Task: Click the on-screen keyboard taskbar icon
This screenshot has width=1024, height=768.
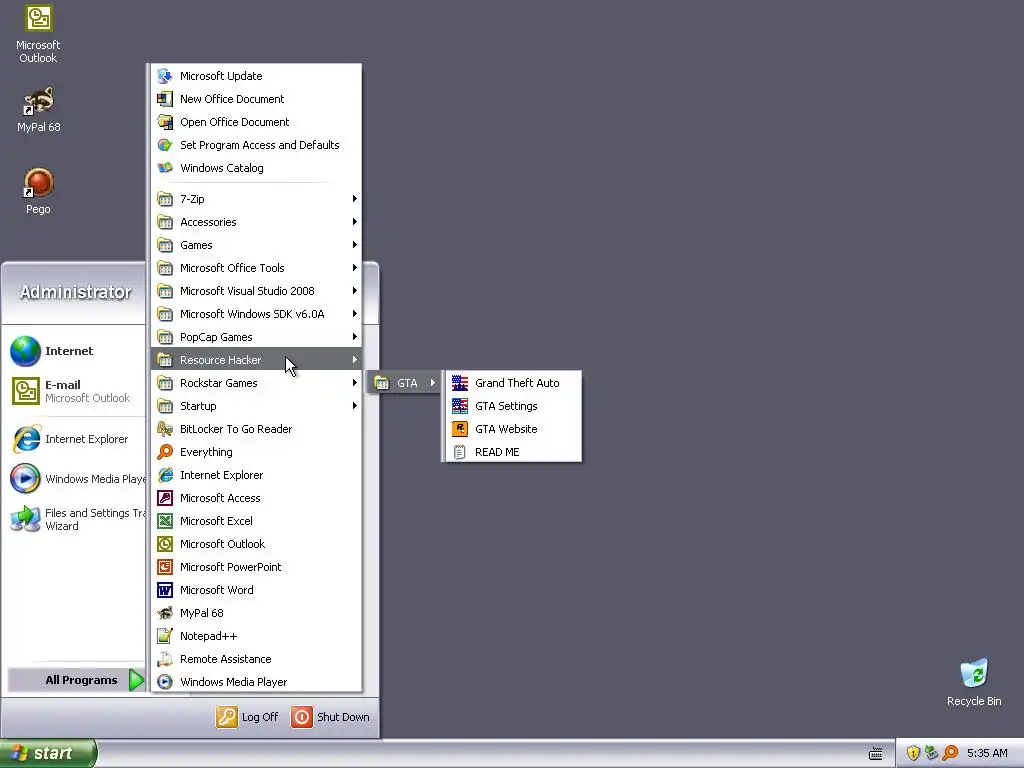Action: 876,754
